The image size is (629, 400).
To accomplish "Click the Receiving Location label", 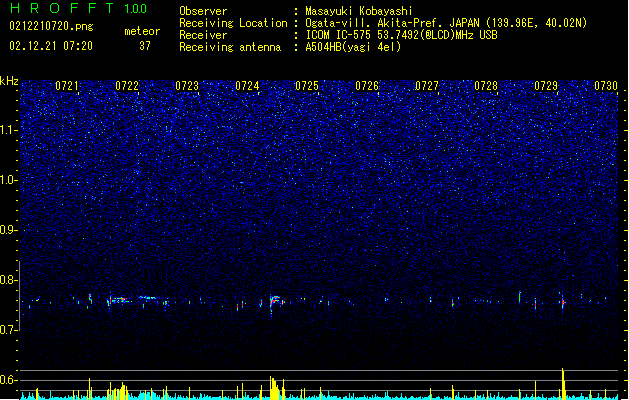I will [233, 23].
